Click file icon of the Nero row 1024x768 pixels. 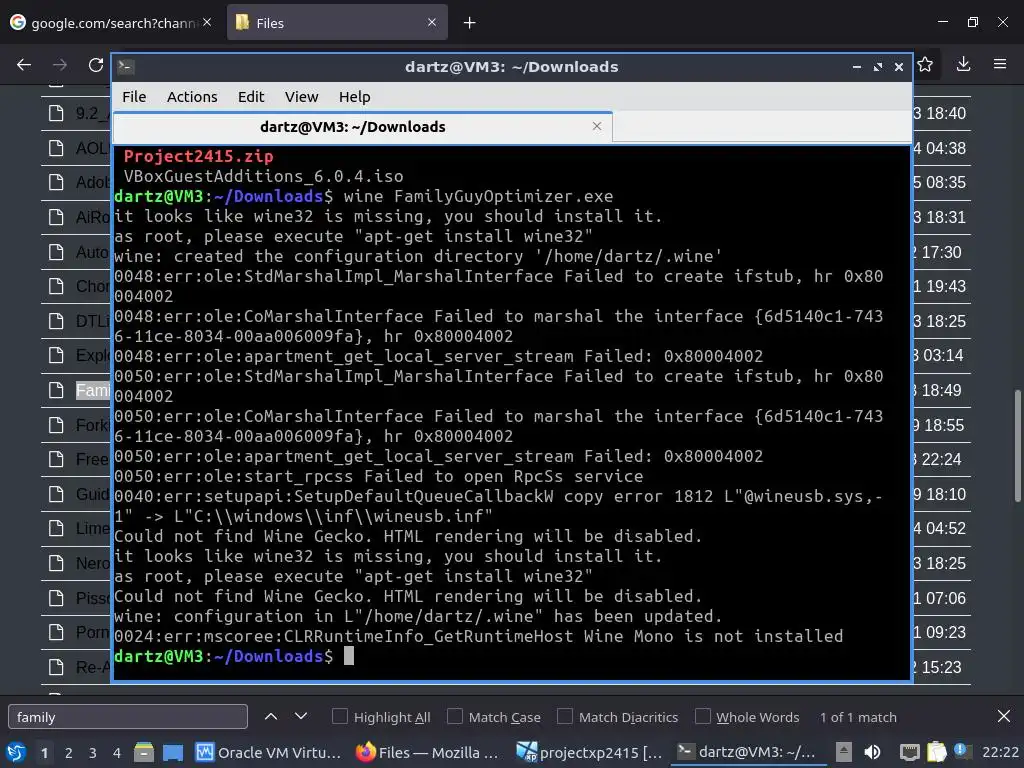(x=56, y=563)
